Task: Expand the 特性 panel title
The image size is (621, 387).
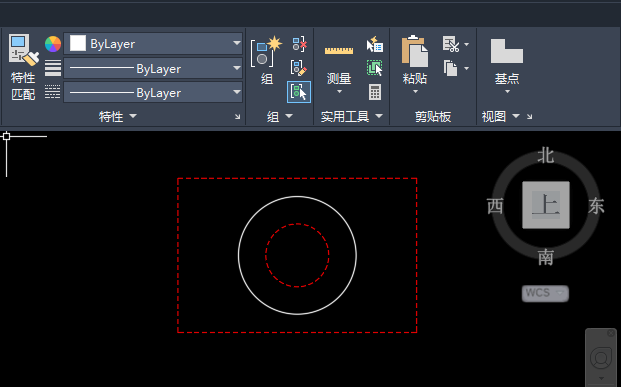Action: pyautogui.click(x=118, y=116)
